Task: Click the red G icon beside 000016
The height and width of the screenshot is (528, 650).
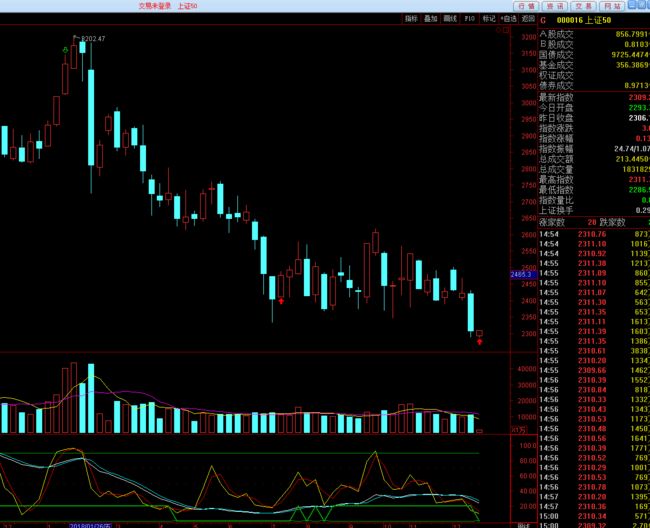Action: [543, 20]
